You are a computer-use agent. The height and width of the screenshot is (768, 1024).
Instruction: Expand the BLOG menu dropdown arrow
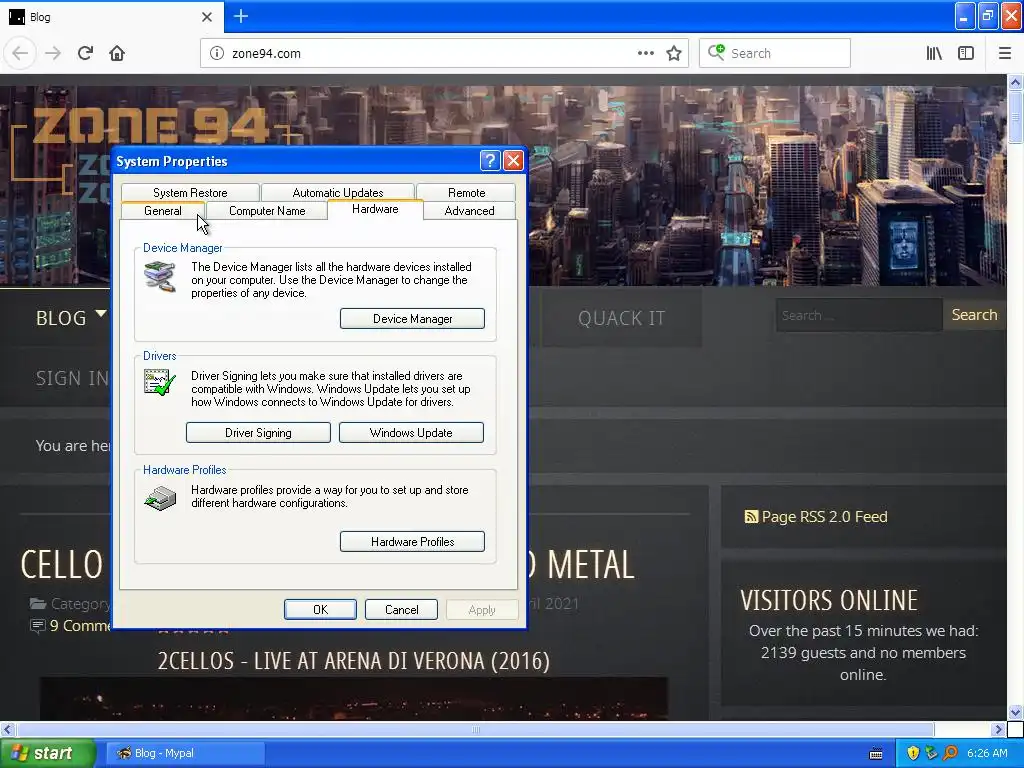[101, 314]
